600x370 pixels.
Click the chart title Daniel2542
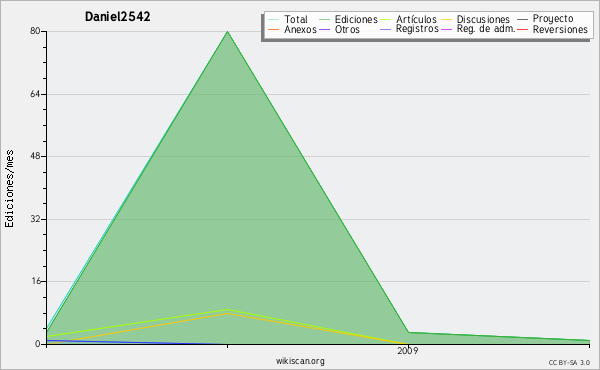pyautogui.click(x=117, y=17)
